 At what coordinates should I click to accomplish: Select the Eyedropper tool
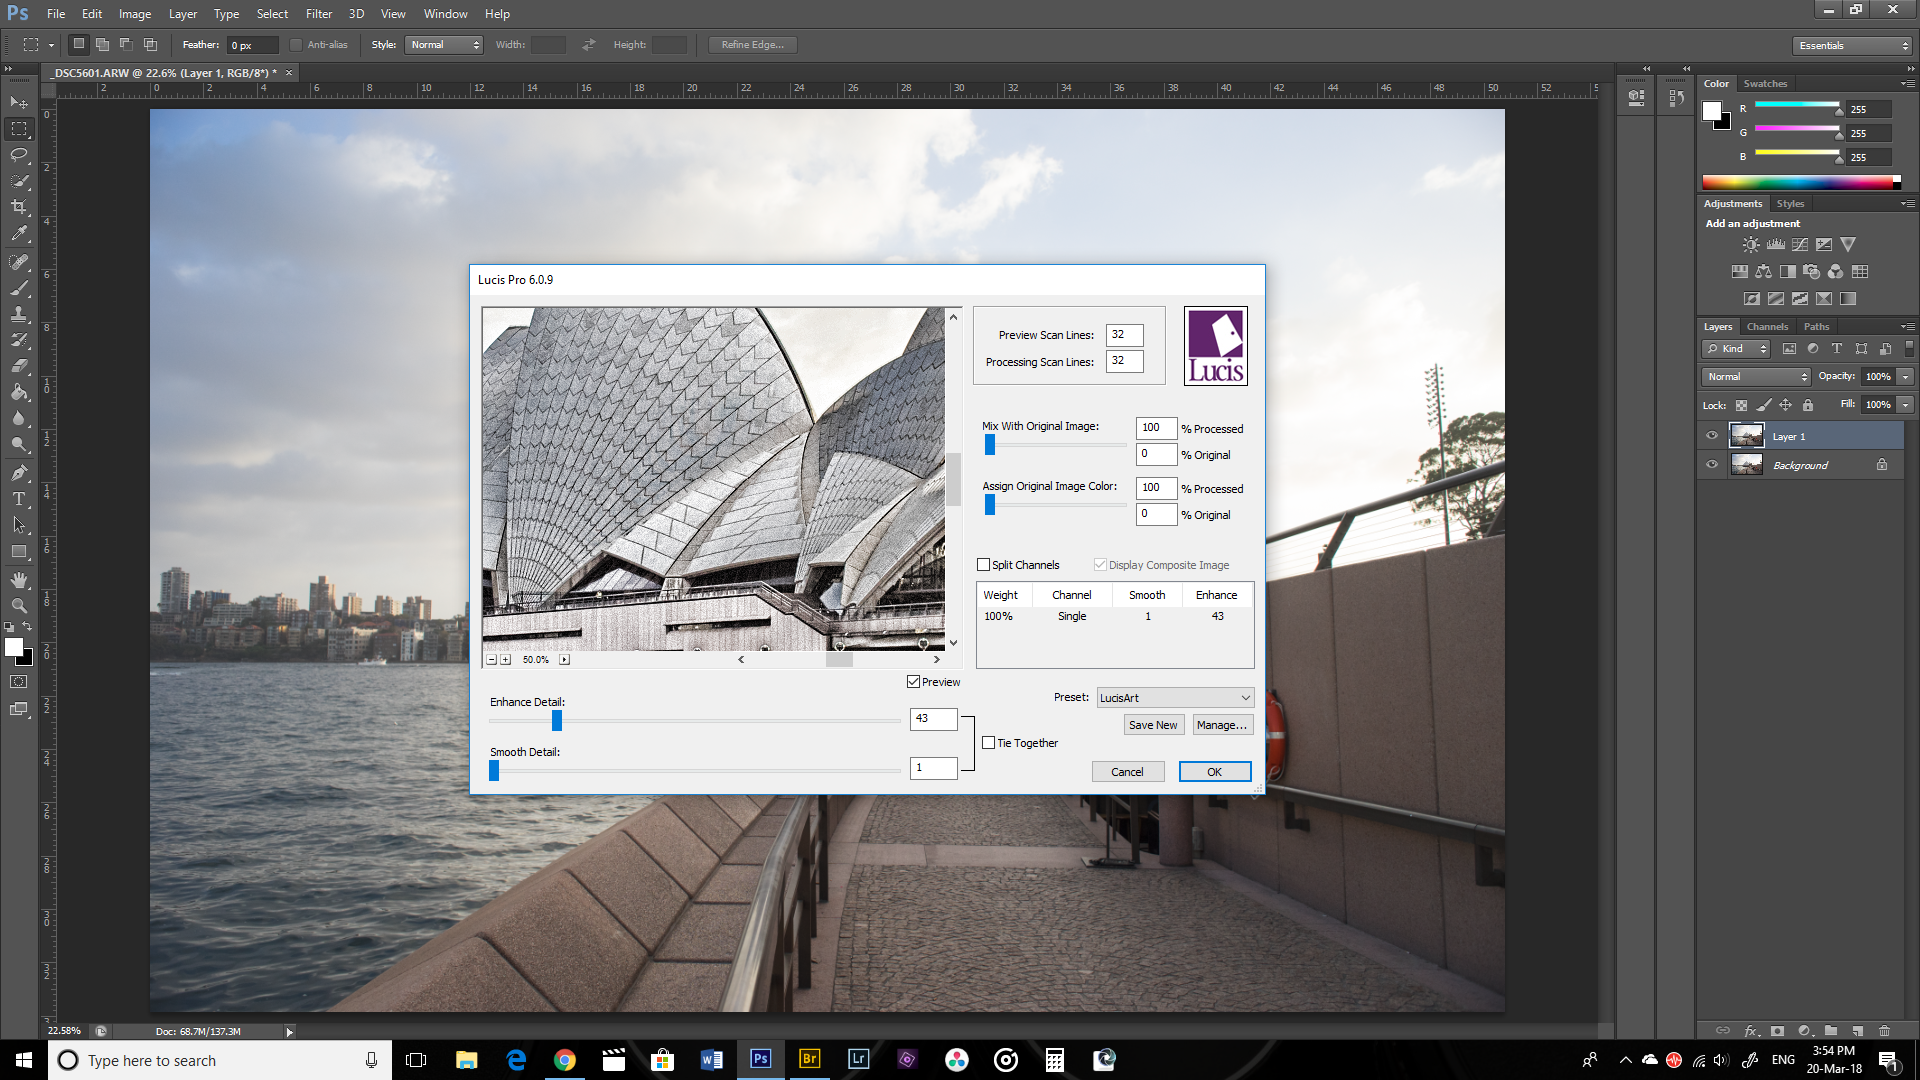pyautogui.click(x=18, y=232)
